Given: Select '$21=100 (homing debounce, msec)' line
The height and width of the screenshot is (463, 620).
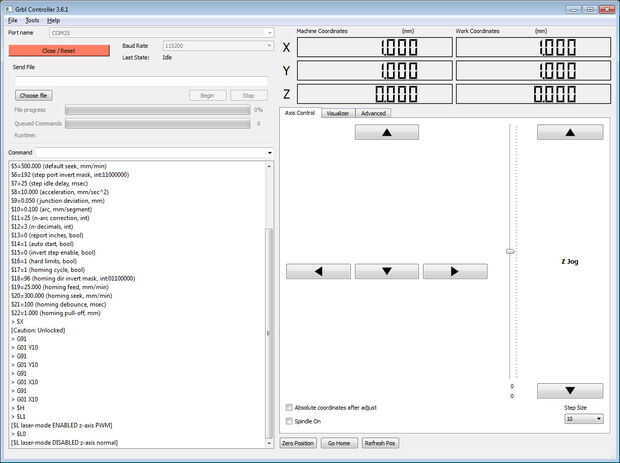Looking at the screenshot, I should click(59, 304).
